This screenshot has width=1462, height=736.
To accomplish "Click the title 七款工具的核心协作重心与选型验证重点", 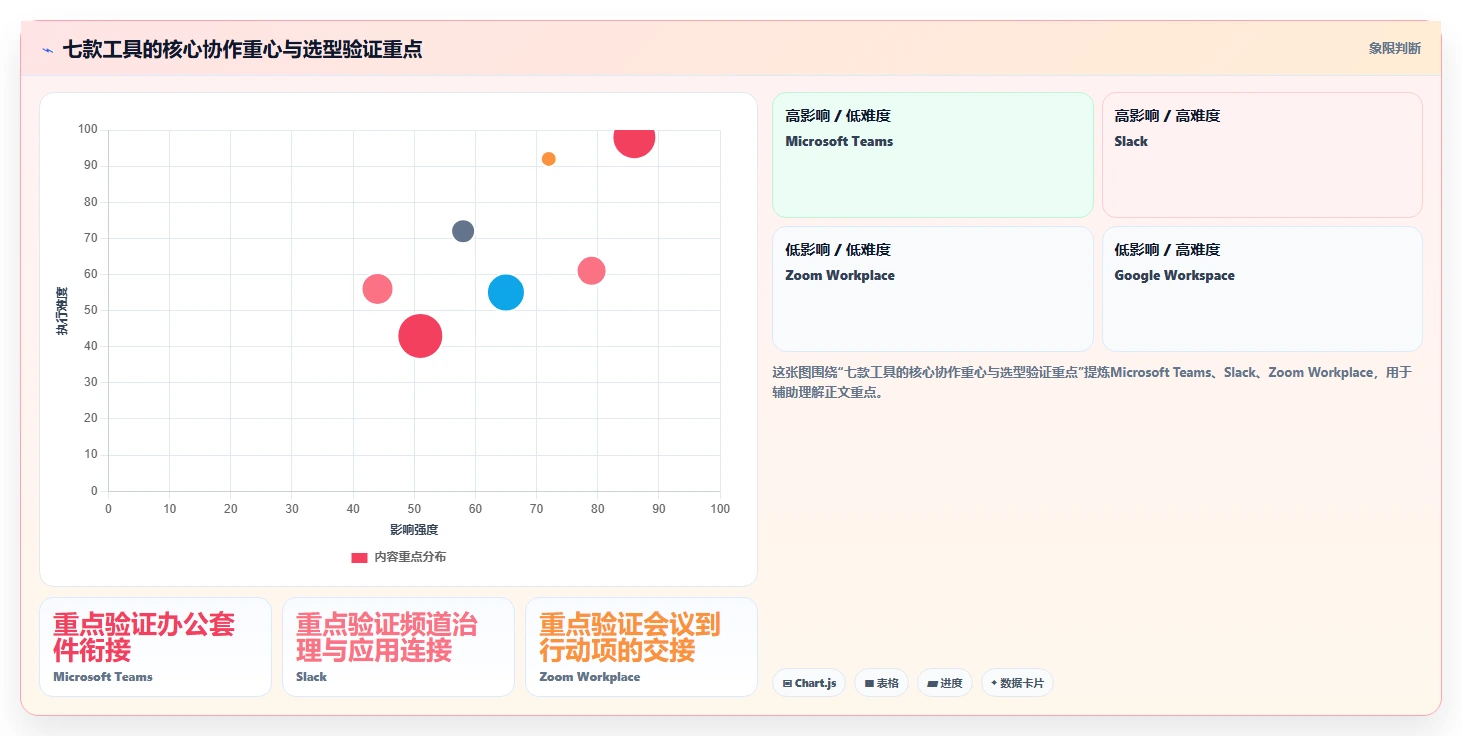I will pos(242,49).
